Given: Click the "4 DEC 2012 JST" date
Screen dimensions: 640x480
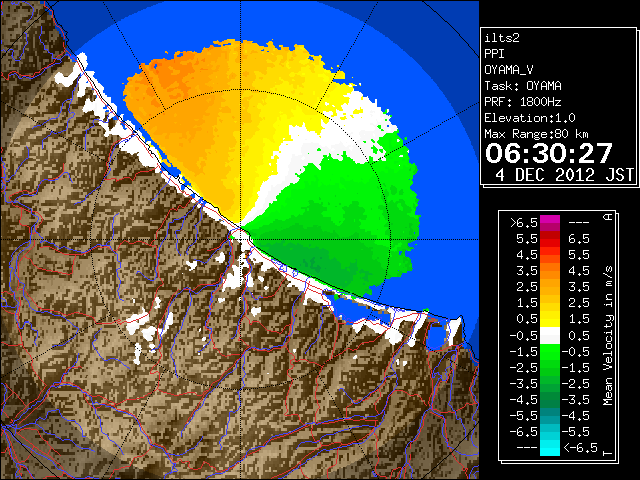Looking at the screenshot, I should click(564, 175).
